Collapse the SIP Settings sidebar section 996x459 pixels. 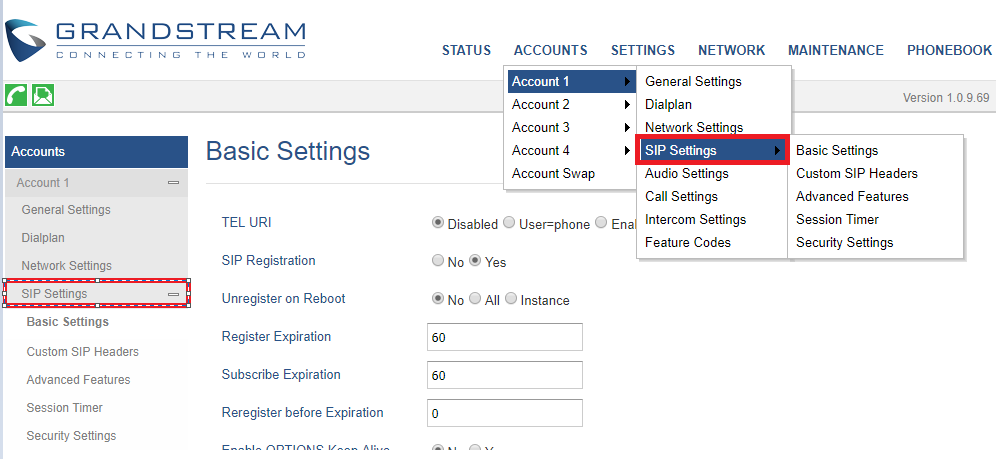tap(173, 294)
